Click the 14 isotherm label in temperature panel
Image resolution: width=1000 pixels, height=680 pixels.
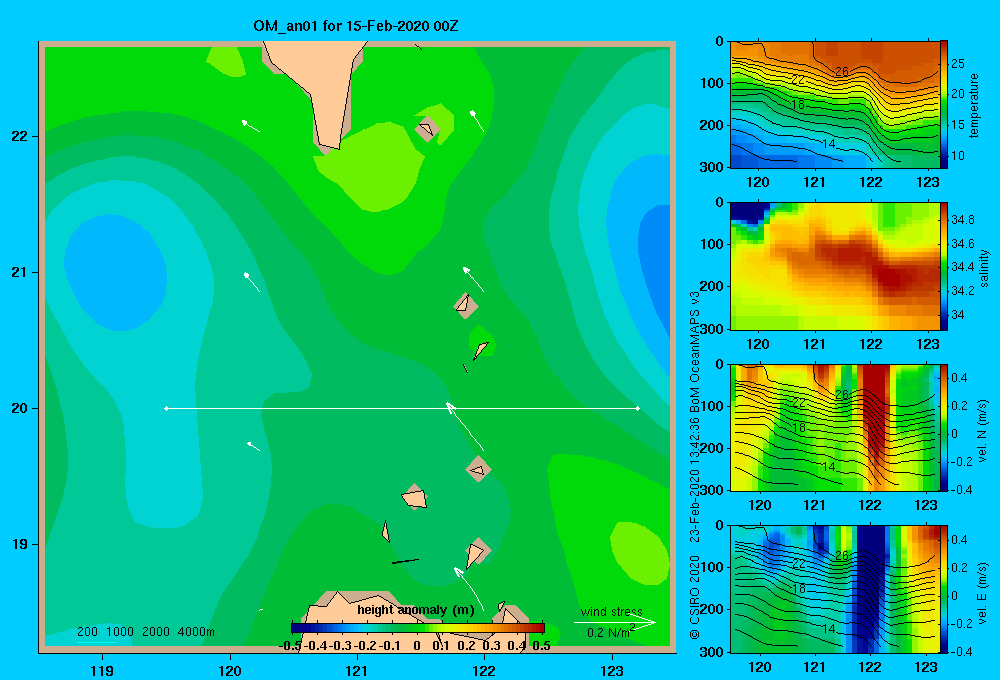click(828, 144)
